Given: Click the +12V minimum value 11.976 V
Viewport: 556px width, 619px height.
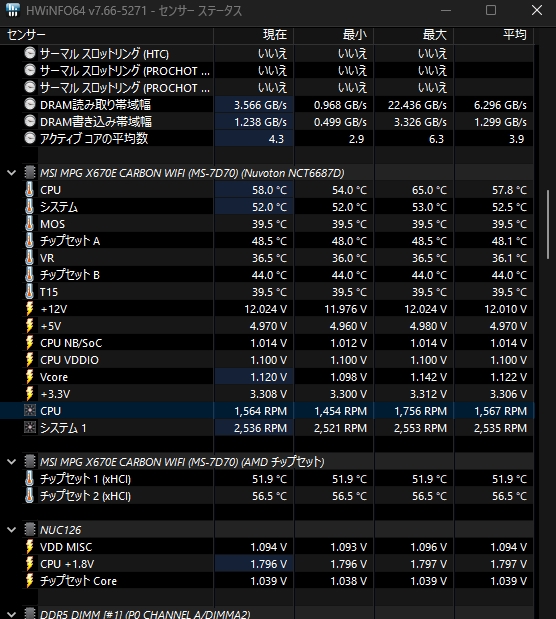Looking at the screenshot, I should (x=346, y=309).
